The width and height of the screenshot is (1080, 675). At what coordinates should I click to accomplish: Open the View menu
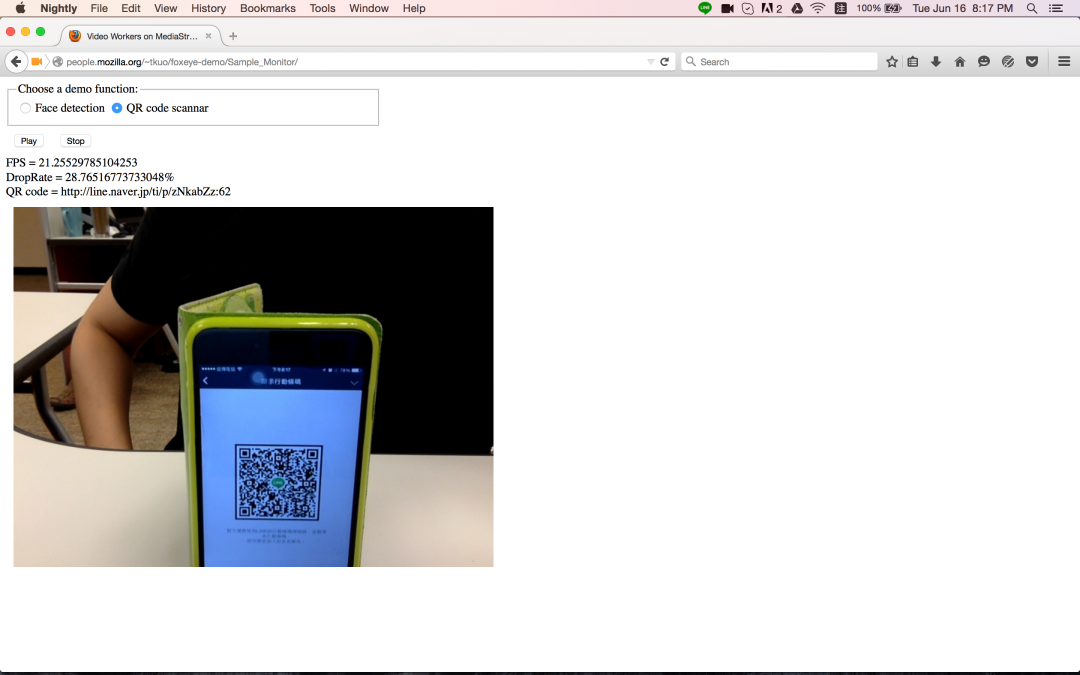[165, 8]
